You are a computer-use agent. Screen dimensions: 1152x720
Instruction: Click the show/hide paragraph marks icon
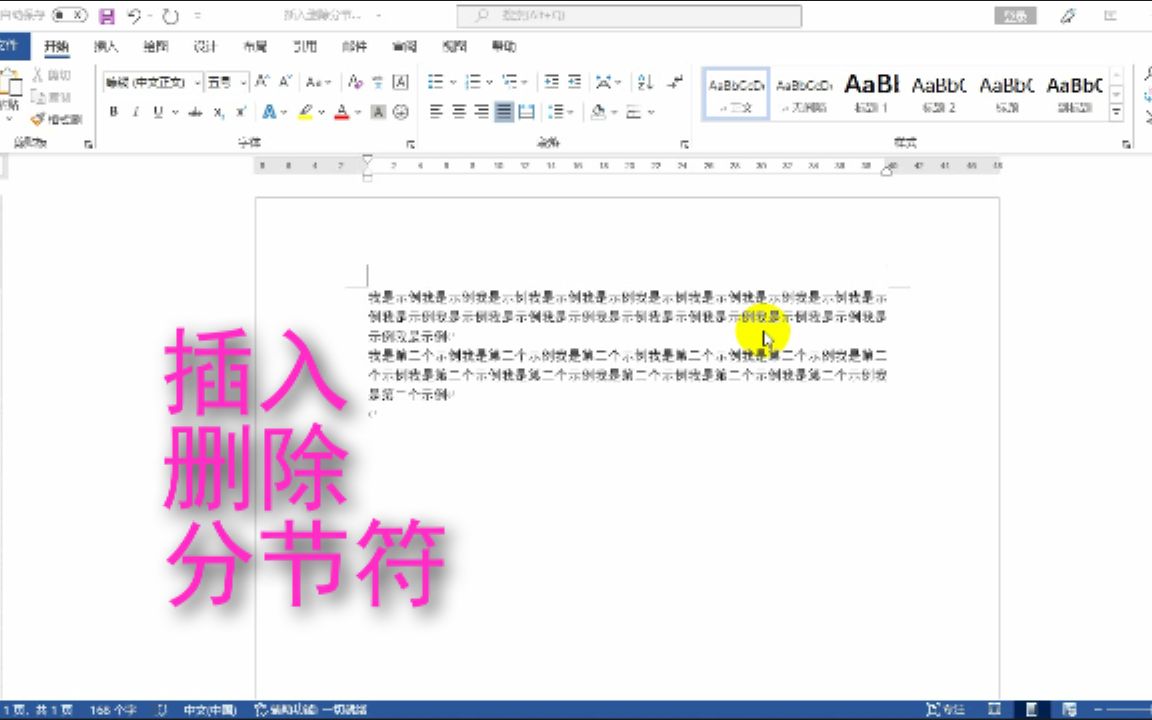coord(673,81)
